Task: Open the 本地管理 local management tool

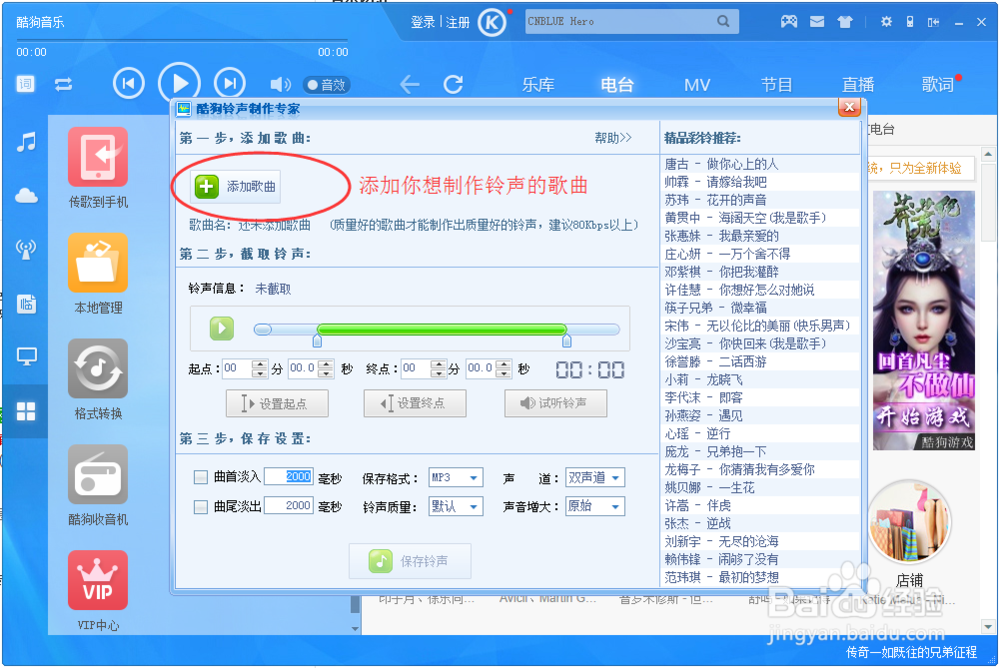Action: 98,274
